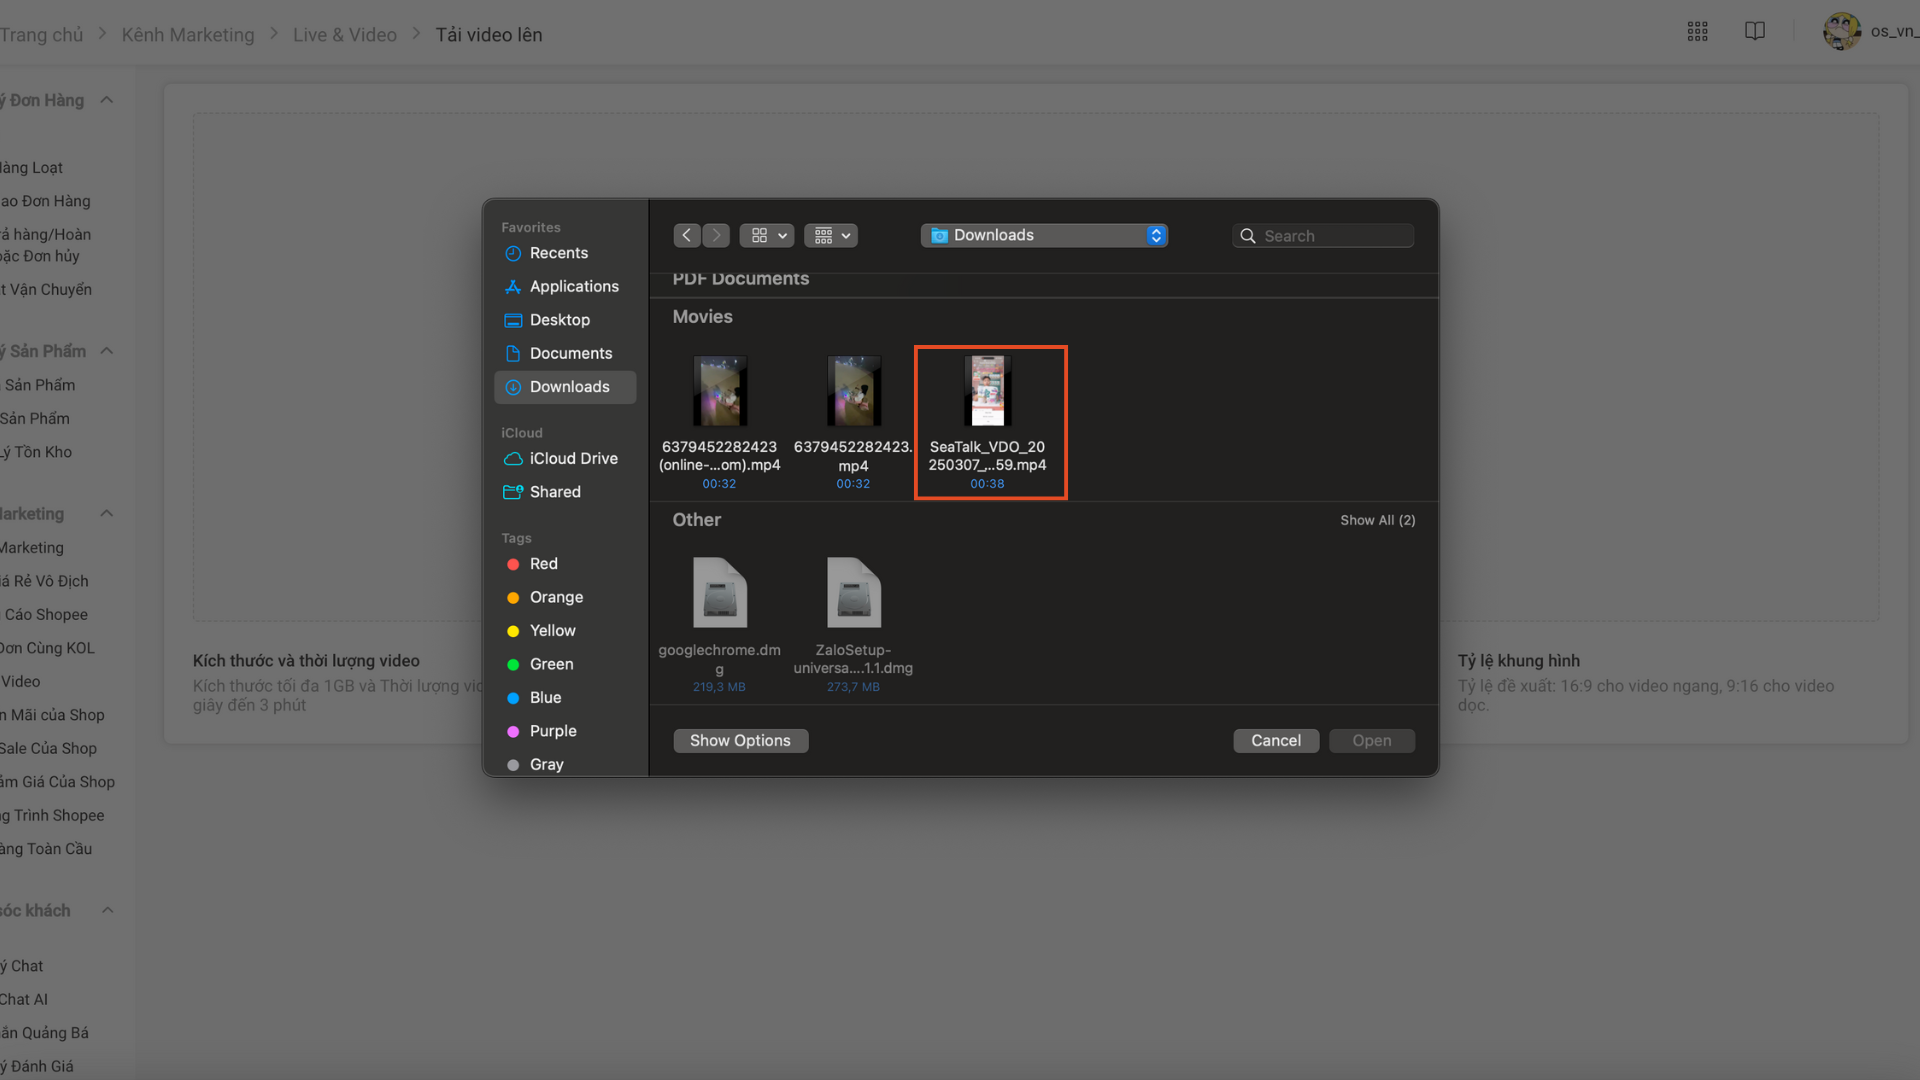This screenshot has width=1920, height=1080.
Task: Click Show All (2) in Other section
Action: pyautogui.click(x=1377, y=520)
